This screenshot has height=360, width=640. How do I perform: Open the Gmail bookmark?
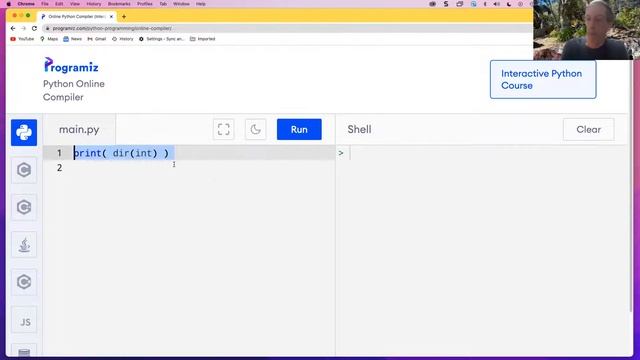click(x=97, y=39)
